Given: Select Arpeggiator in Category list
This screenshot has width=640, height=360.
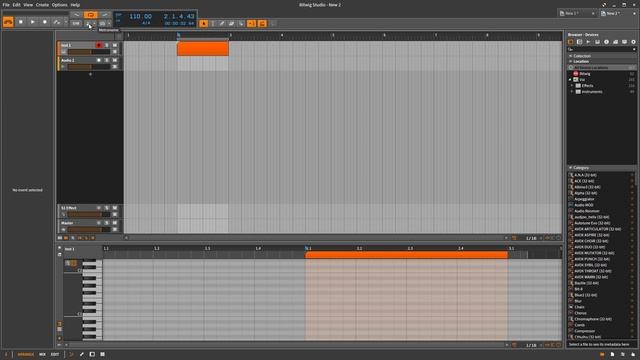Looking at the screenshot, I should pos(584,199).
